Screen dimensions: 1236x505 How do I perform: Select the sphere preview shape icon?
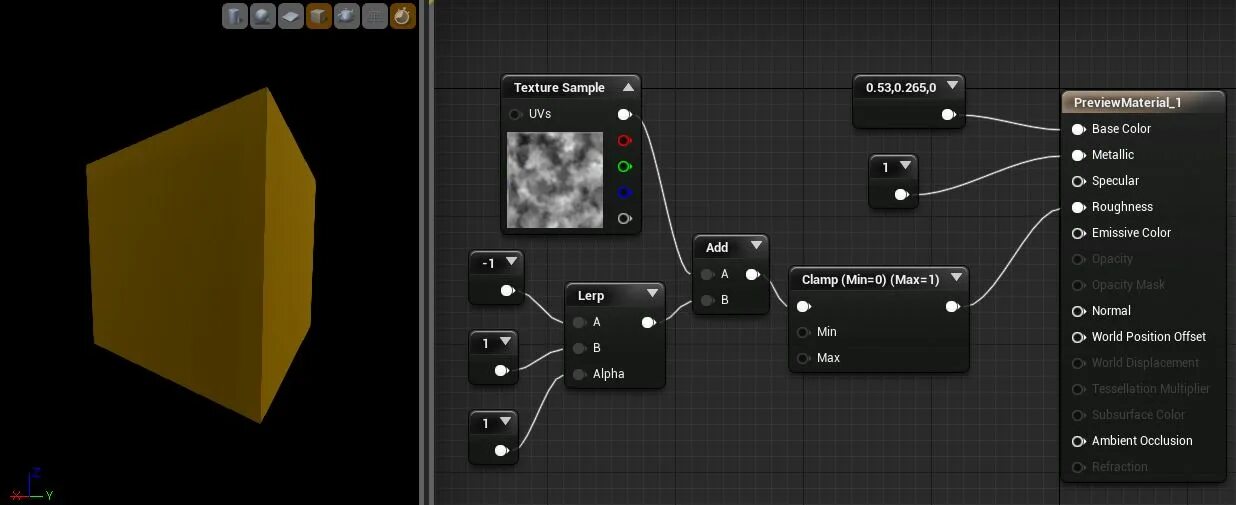click(x=263, y=16)
